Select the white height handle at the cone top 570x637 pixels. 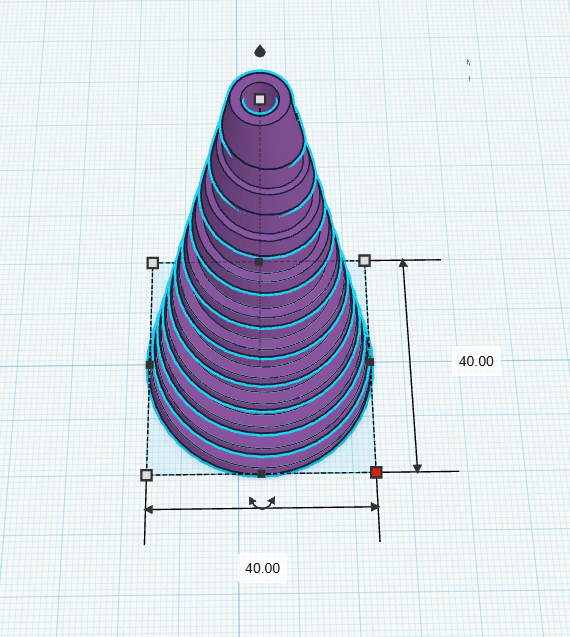pyautogui.click(x=260, y=99)
